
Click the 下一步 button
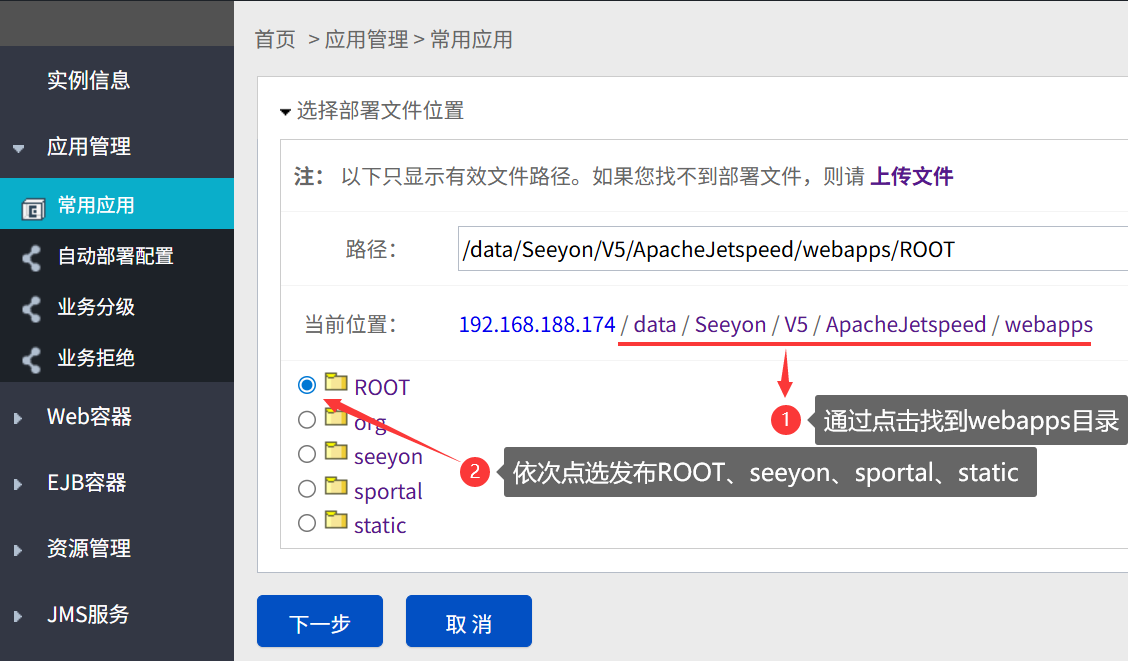point(319,621)
